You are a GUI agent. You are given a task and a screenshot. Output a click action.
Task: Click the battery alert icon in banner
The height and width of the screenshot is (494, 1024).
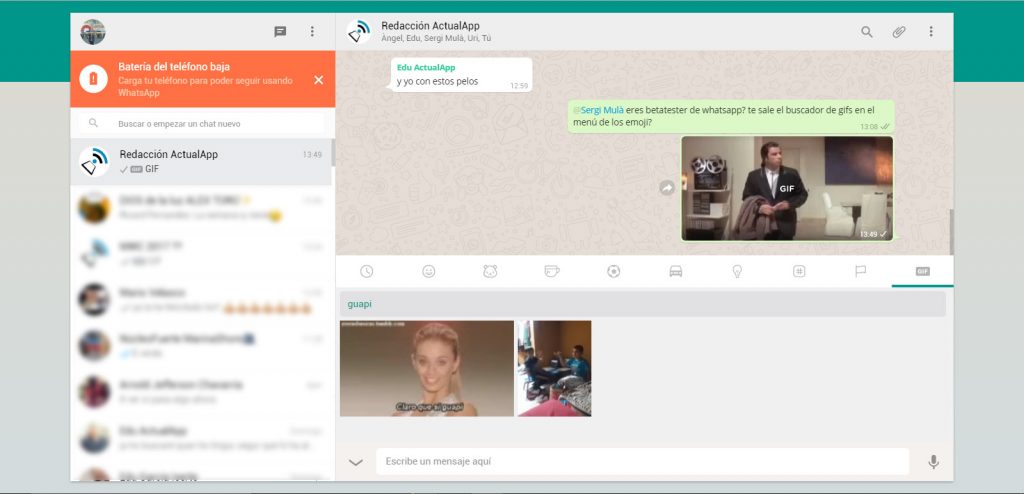93,79
